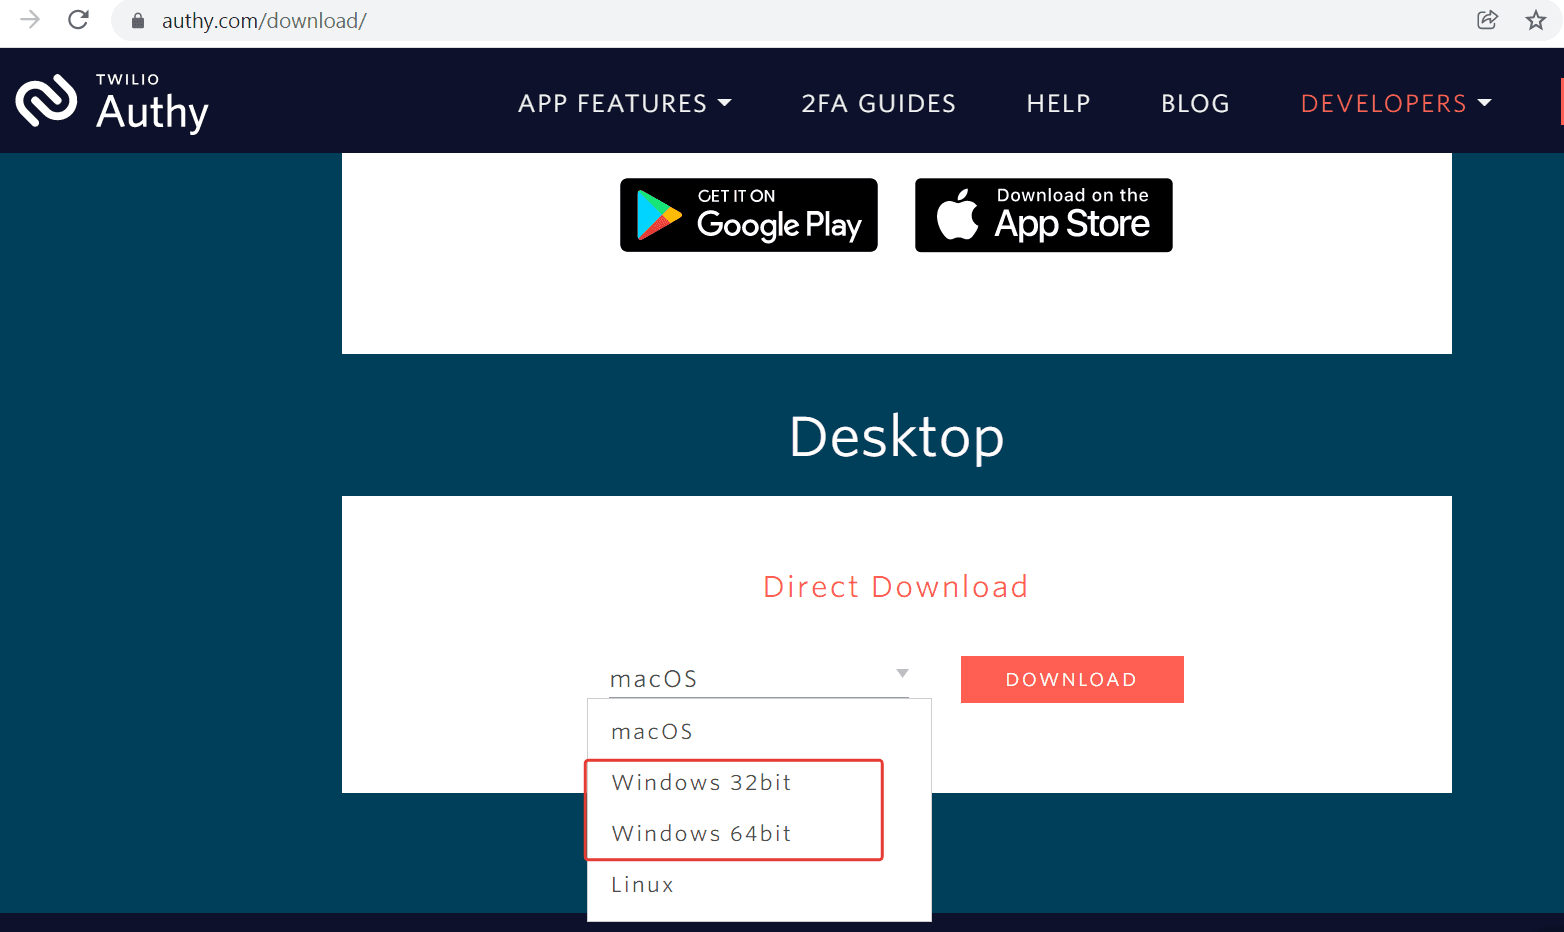Click the share page icon

tap(1487, 20)
